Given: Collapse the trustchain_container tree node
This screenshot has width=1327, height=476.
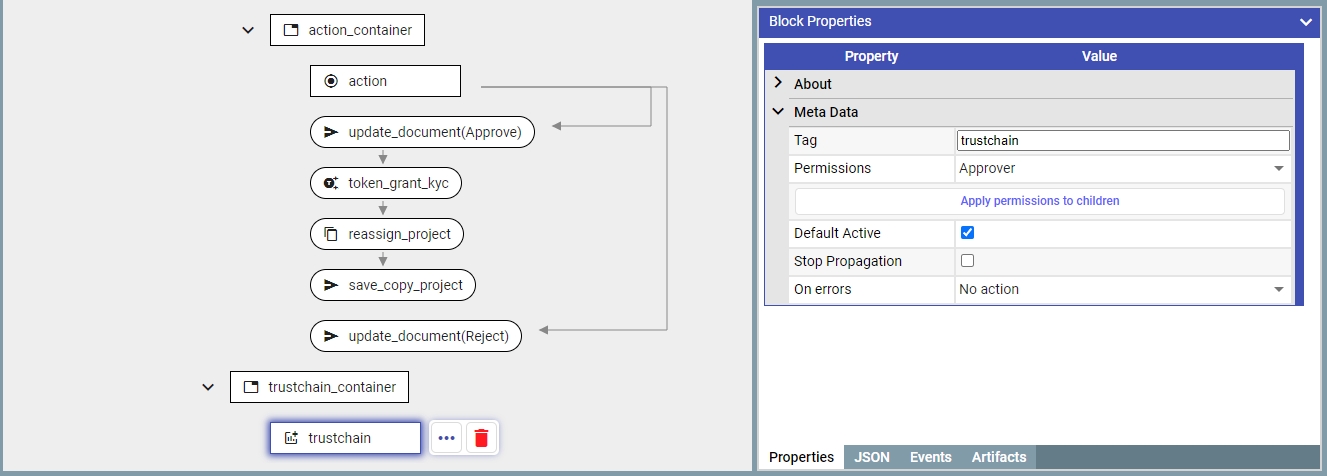Looking at the screenshot, I should [208, 387].
